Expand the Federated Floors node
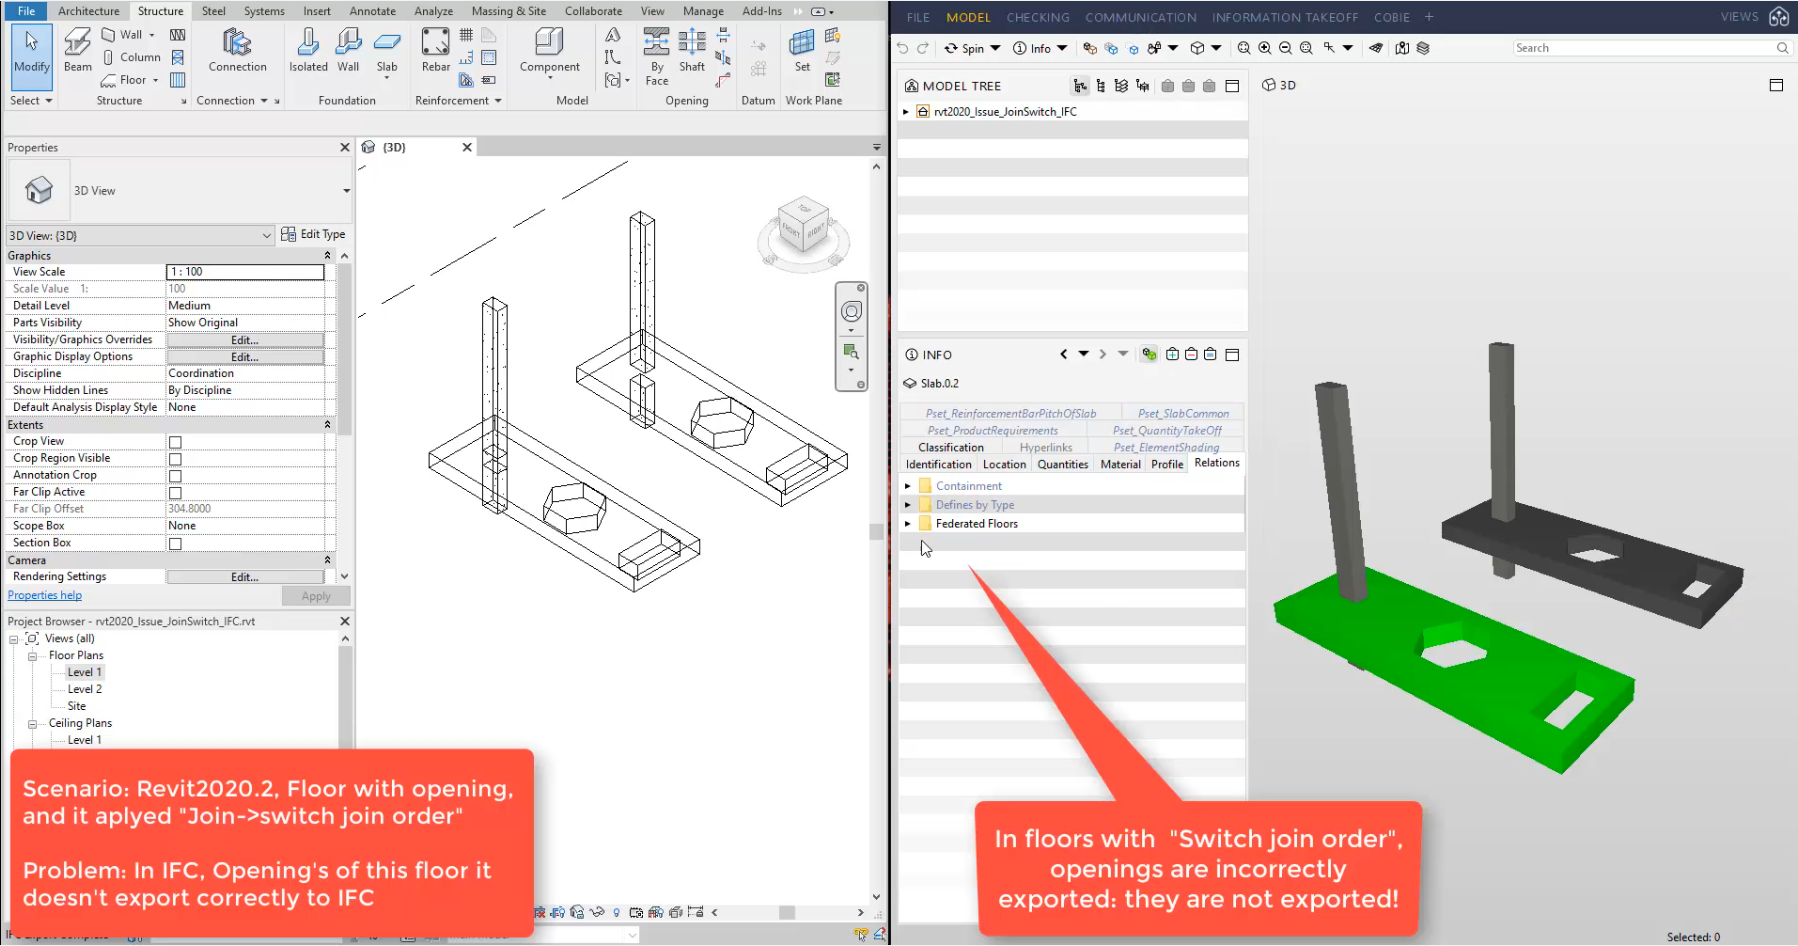This screenshot has width=1798, height=946. point(907,523)
